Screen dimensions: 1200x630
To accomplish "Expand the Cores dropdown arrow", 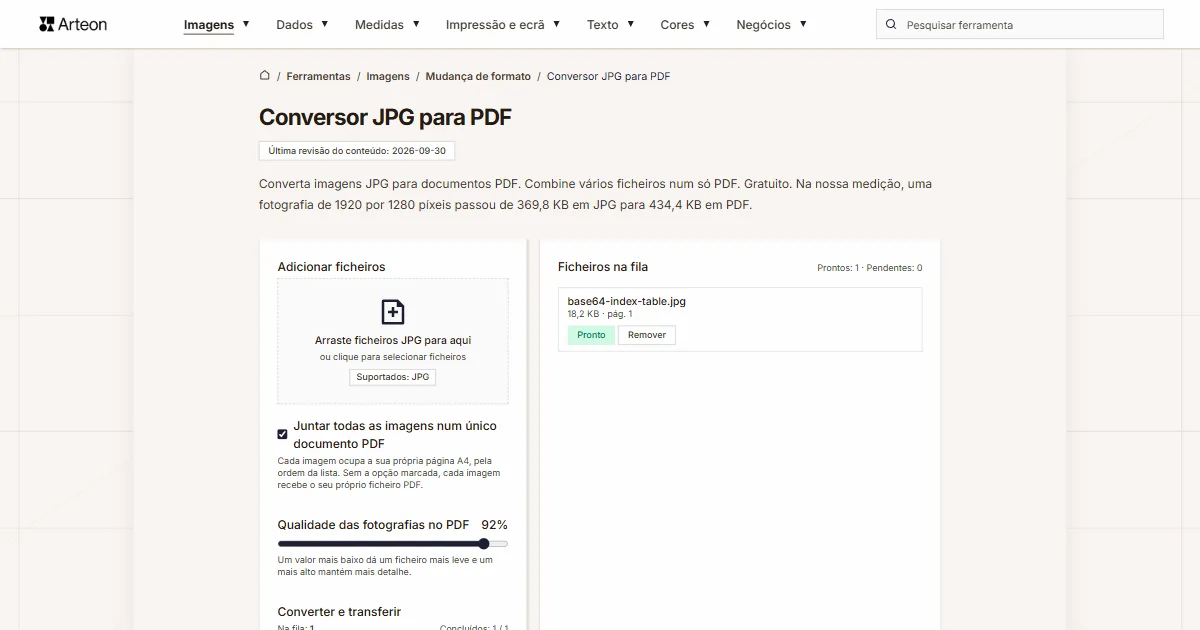I will pyautogui.click(x=706, y=24).
